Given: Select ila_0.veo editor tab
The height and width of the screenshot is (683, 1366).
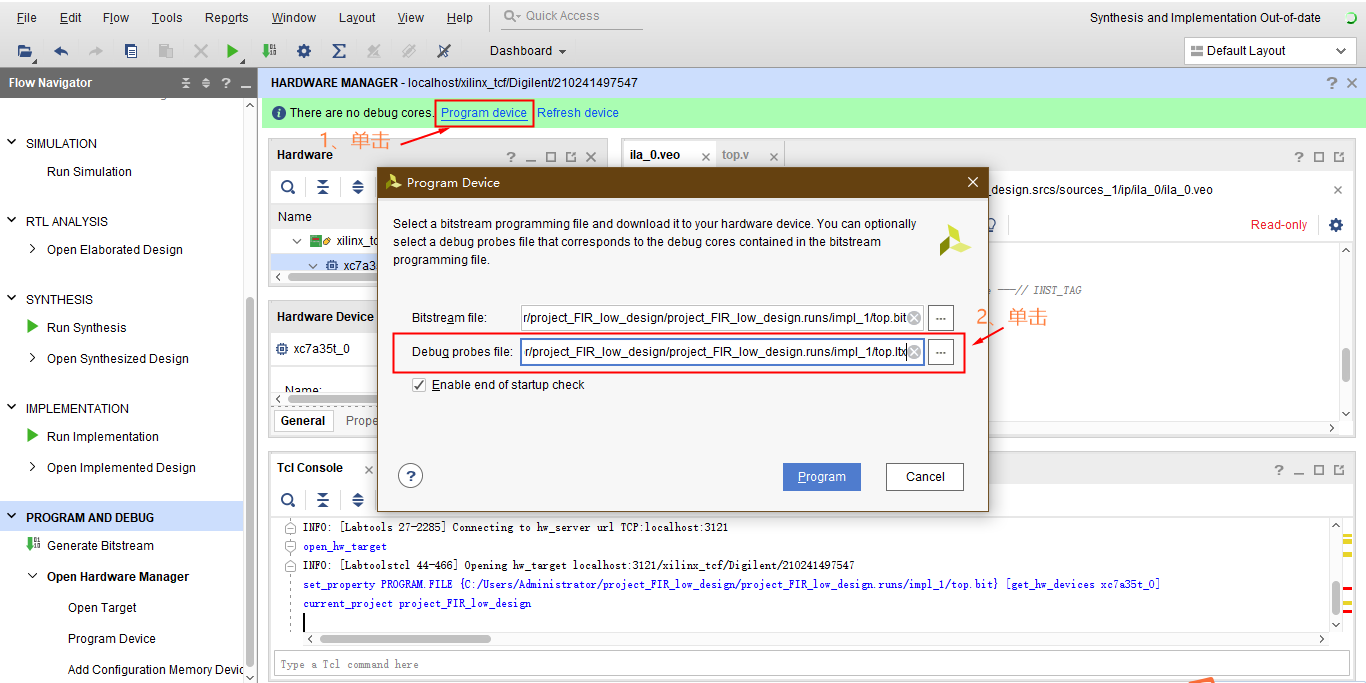Looking at the screenshot, I should pos(655,155).
